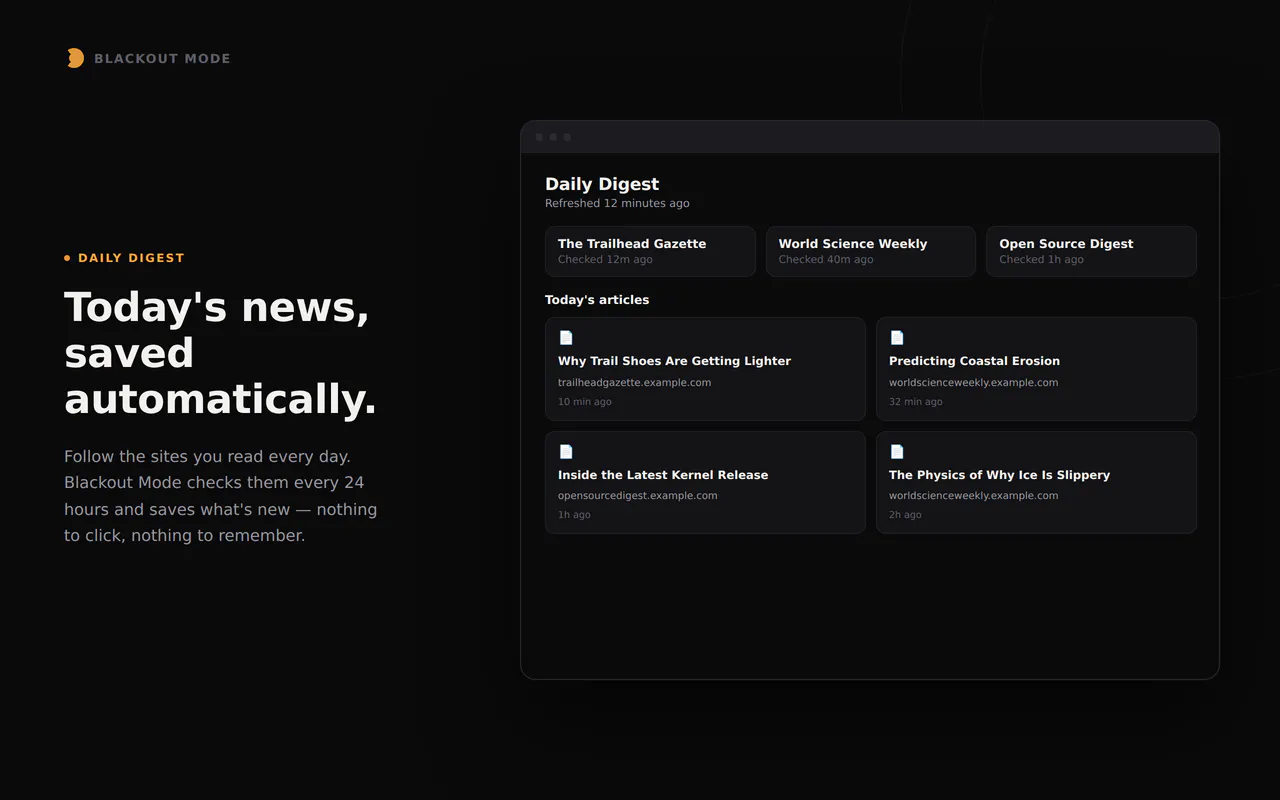Click Refreshed 12 minutes ago status text
This screenshot has height=800, width=1280.
617,203
